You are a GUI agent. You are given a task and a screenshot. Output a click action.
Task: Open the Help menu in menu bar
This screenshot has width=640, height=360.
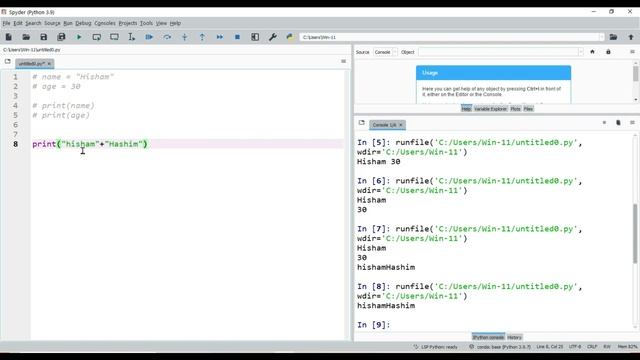(x=175, y=23)
